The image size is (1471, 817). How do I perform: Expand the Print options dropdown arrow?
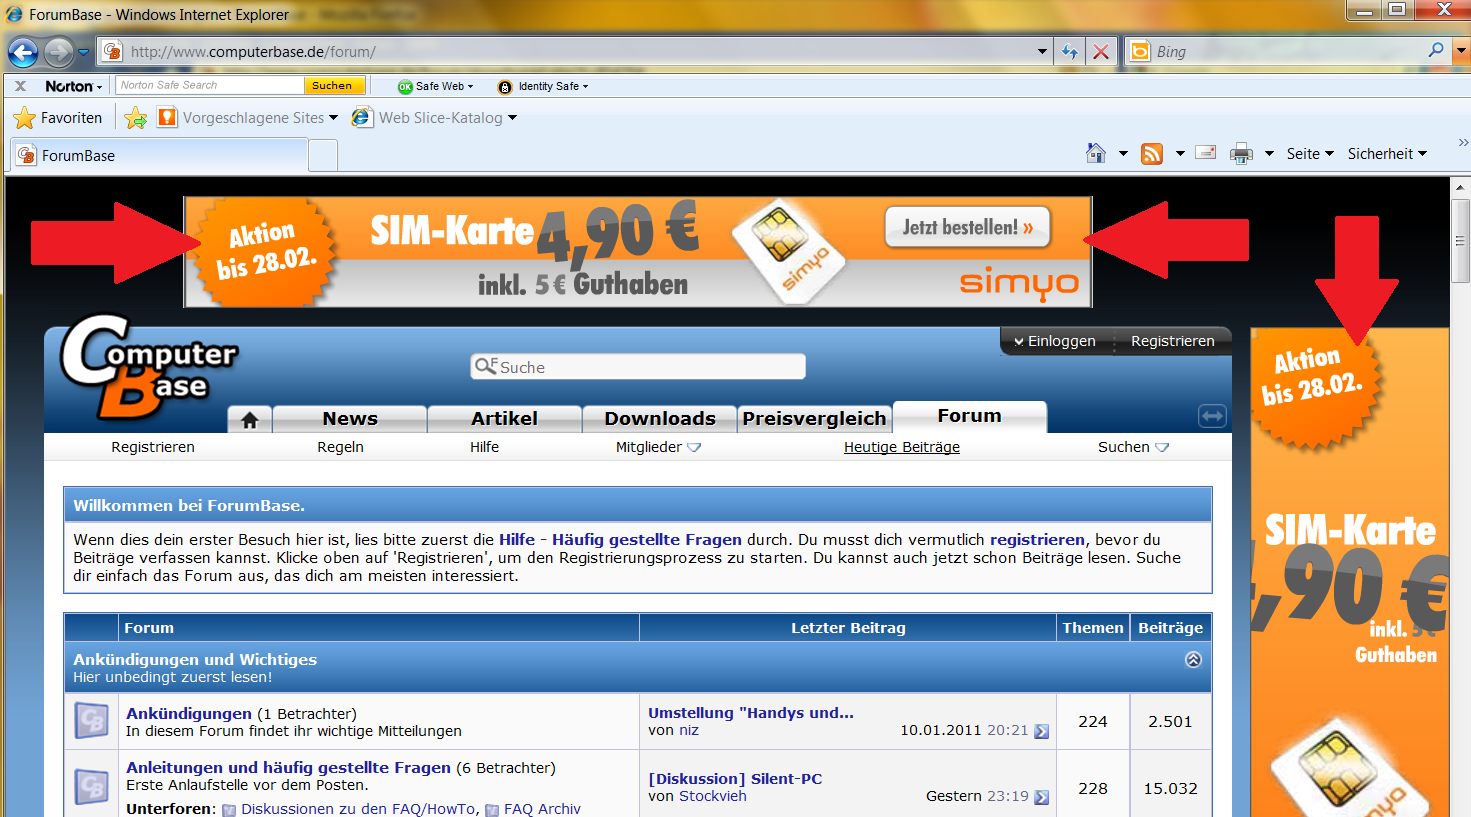point(1269,154)
